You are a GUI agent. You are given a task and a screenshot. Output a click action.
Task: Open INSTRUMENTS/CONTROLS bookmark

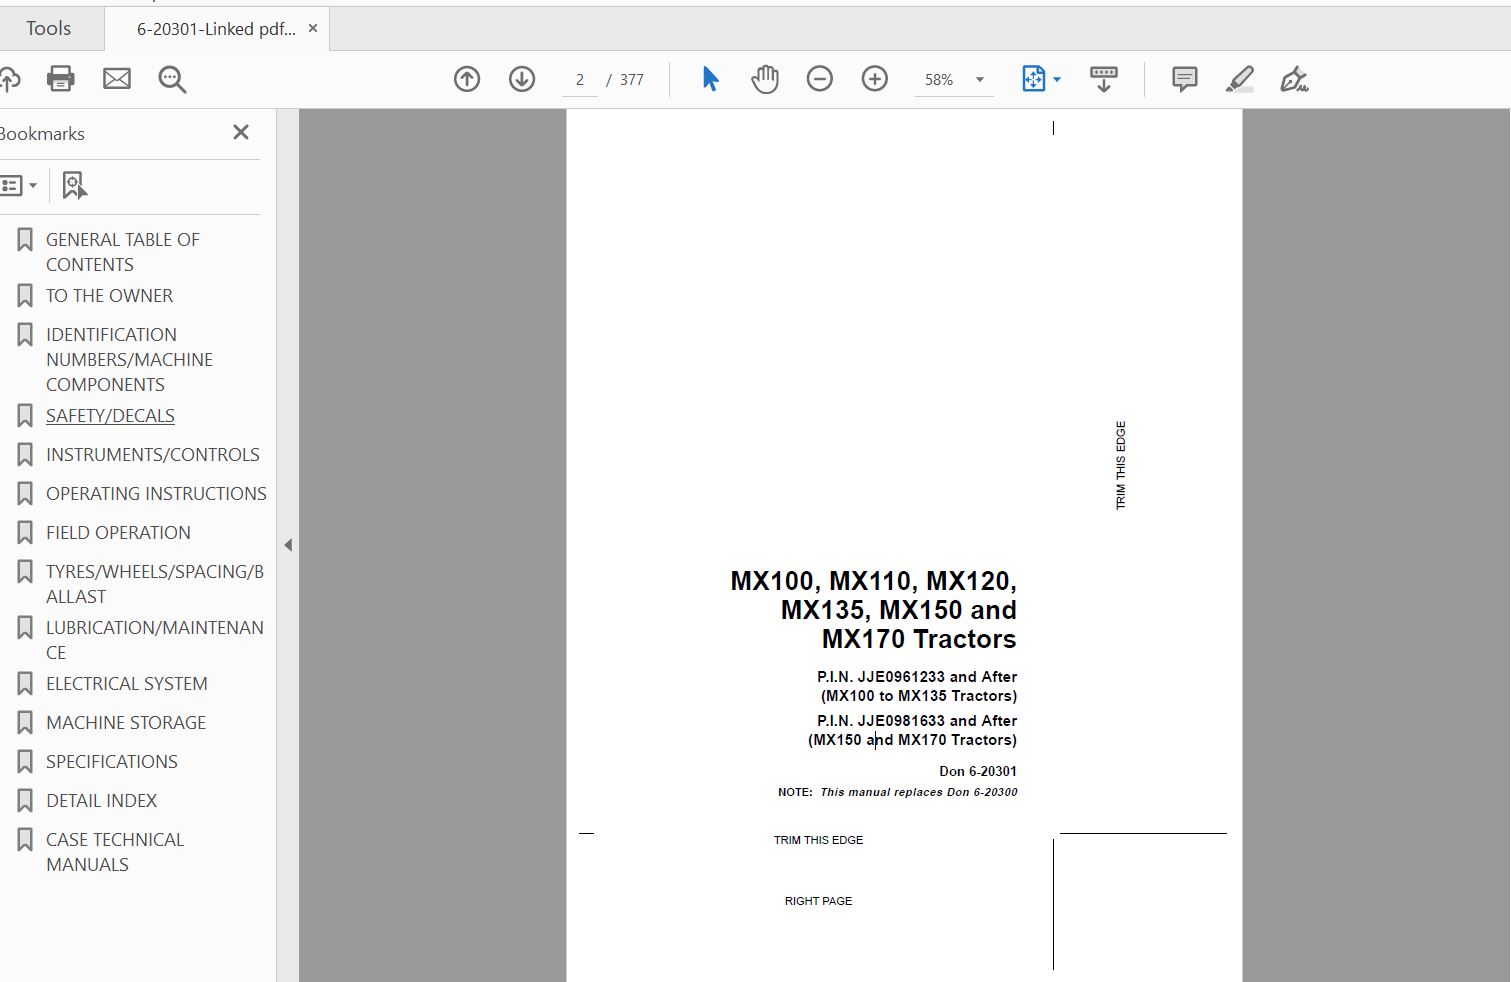click(x=153, y=455)
